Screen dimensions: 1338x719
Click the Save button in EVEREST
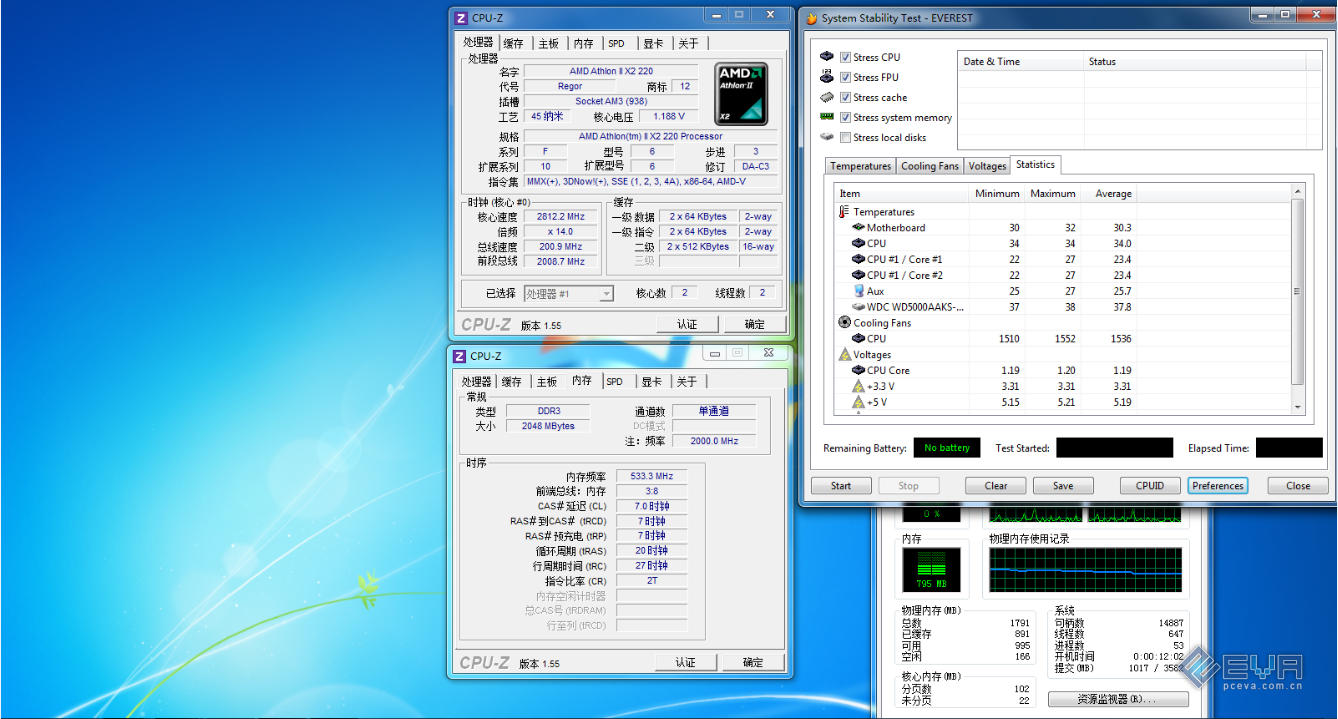(1063, 486)
